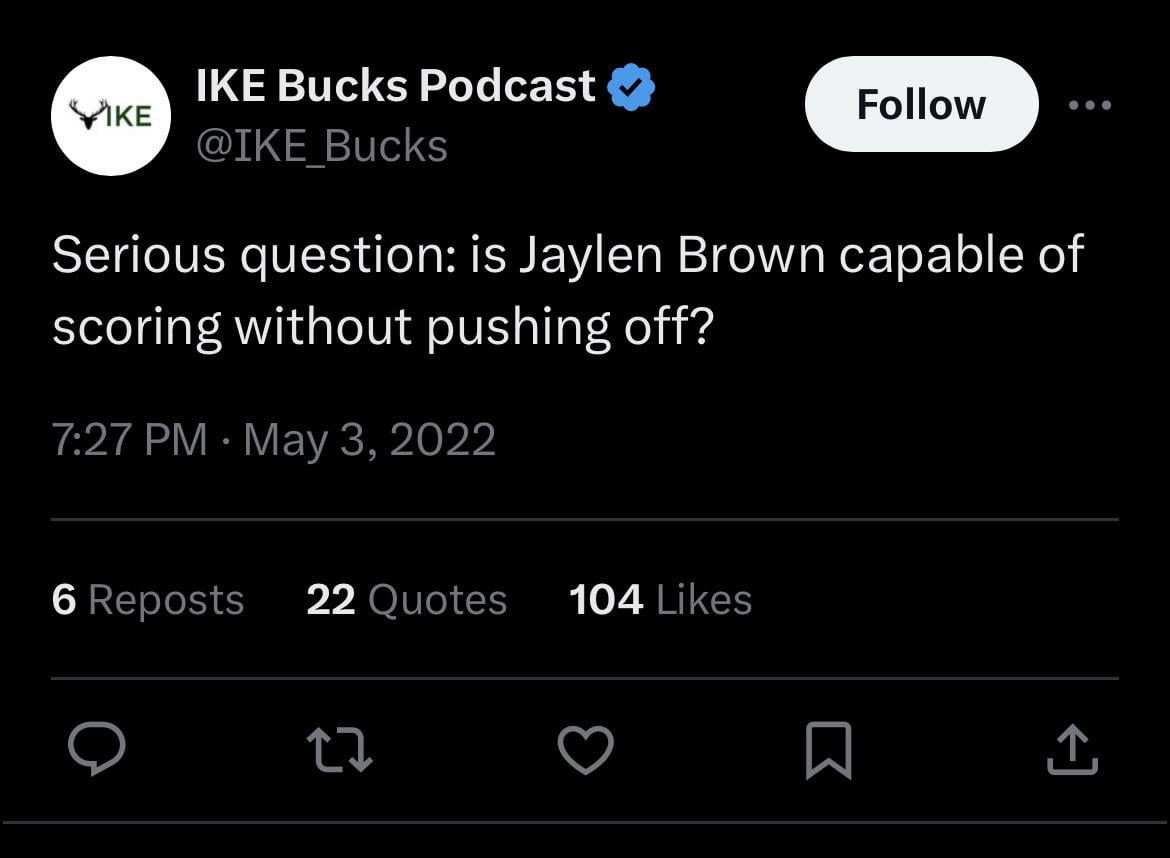
Task: Follow the IKE Bucks Podcast account
Action: (x=921, y=105)
